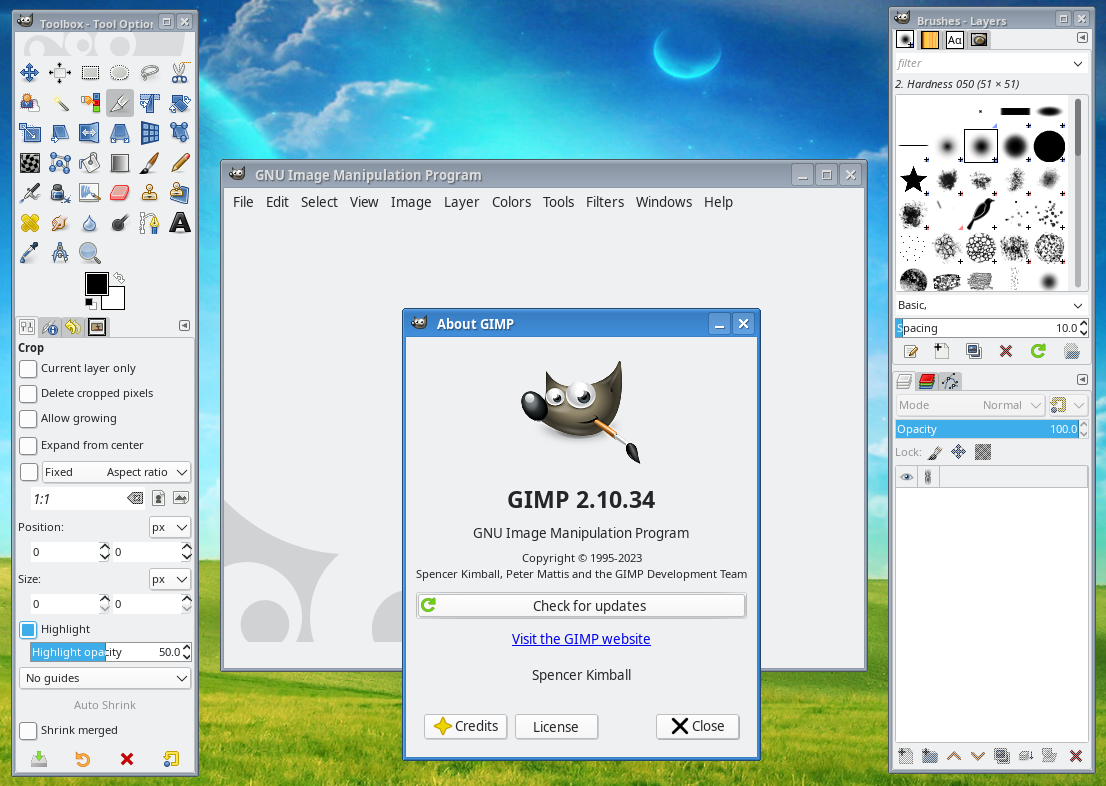Screen dimensions: 1106x786
Task: Click Check for updates button
Action: pyautogui.click(x=581, y=606)
